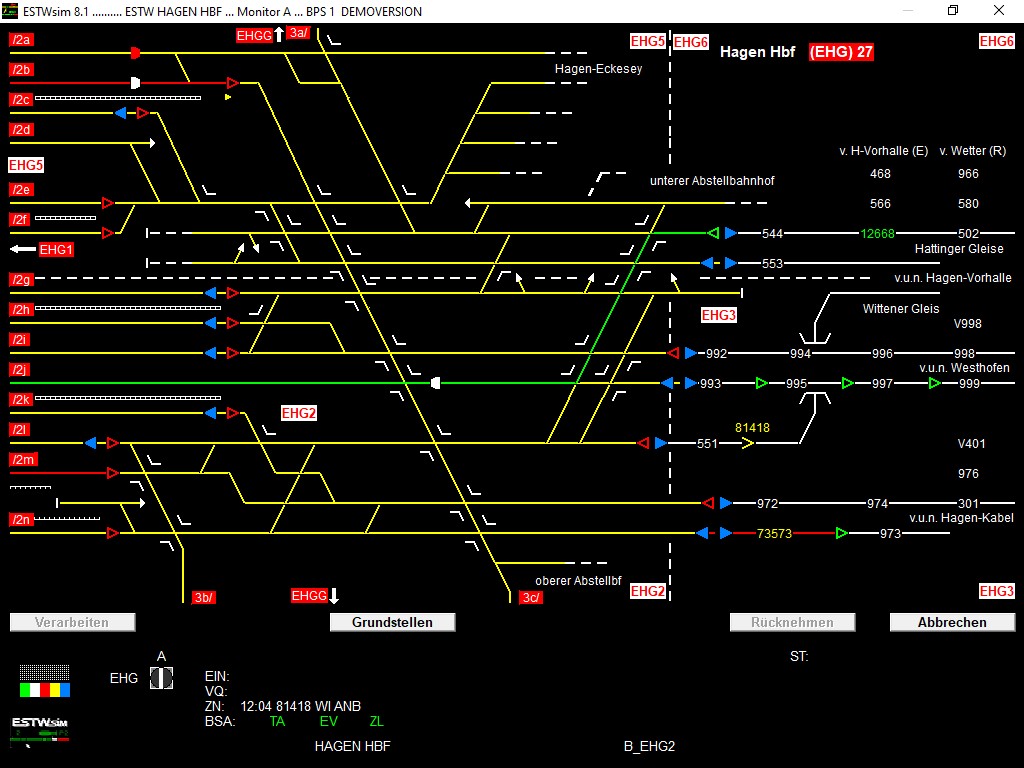Image resolution: width=1024 pixels, height=768 pixels.
Task: Click the white train marker on green track /2j
Action: (436, 383)
